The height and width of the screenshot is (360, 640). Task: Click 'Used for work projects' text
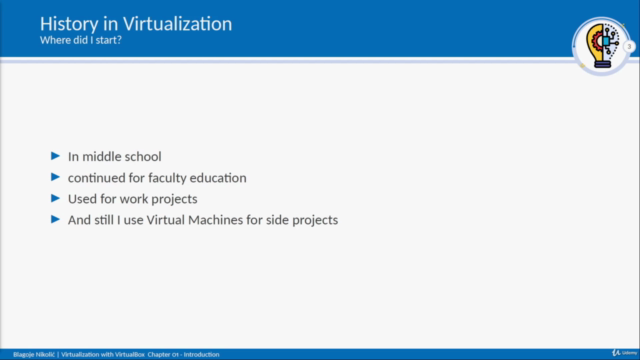pos(133,199)
